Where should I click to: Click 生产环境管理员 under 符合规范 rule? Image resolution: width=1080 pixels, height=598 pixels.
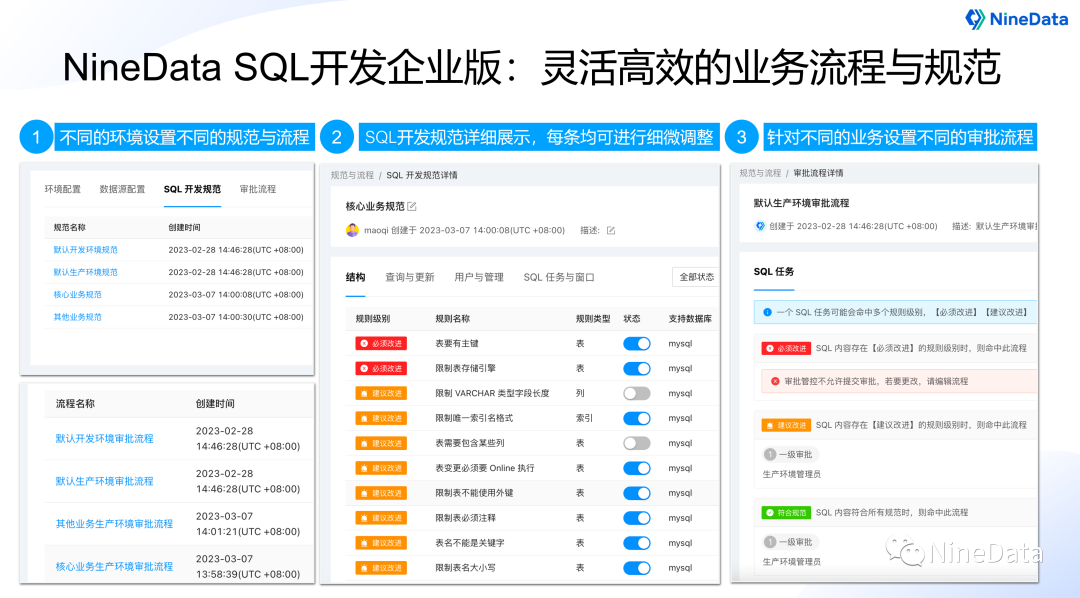click(x=791, y=561)
